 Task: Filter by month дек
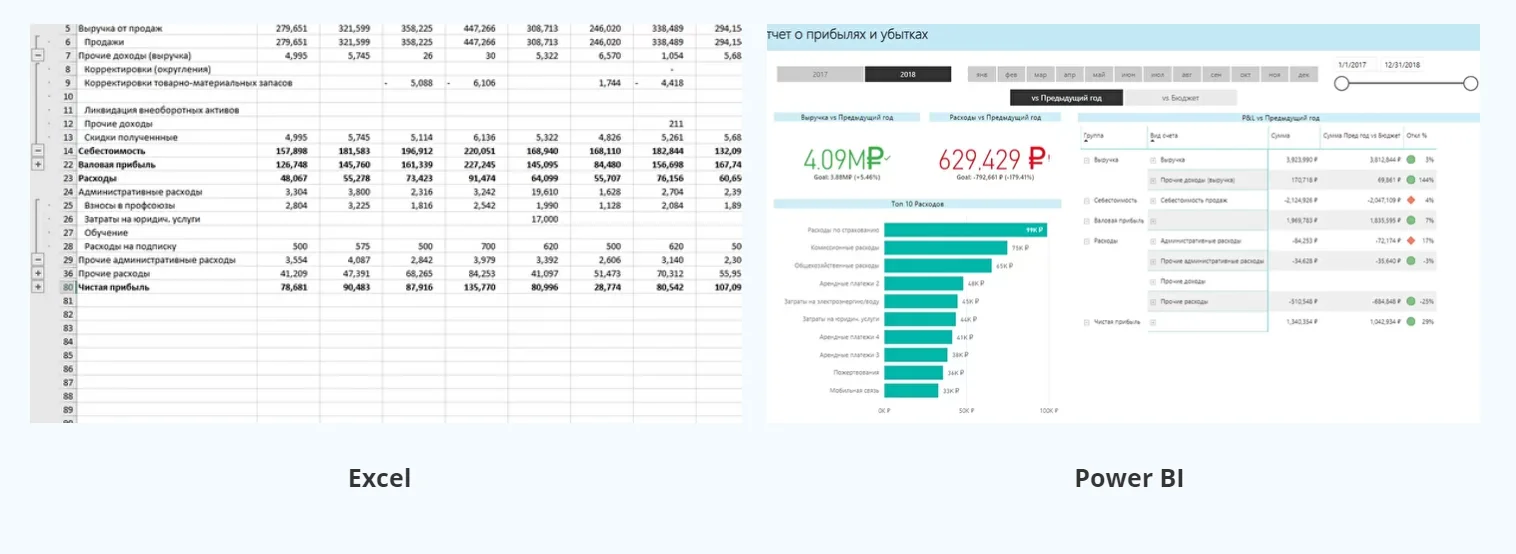[1303, 75]
